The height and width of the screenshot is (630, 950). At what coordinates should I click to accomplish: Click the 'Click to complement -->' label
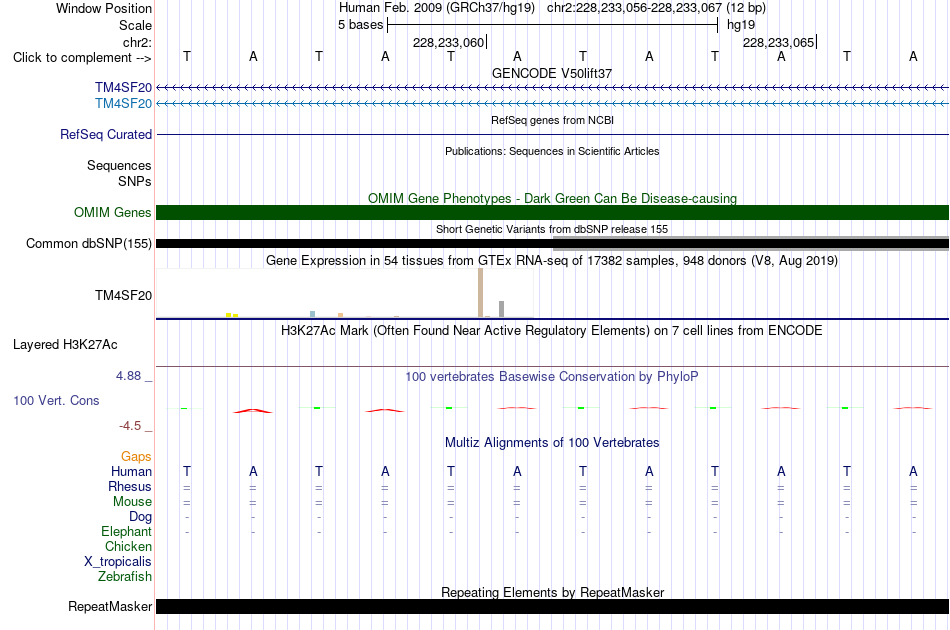pyautogui.click(x=82, y=58)
